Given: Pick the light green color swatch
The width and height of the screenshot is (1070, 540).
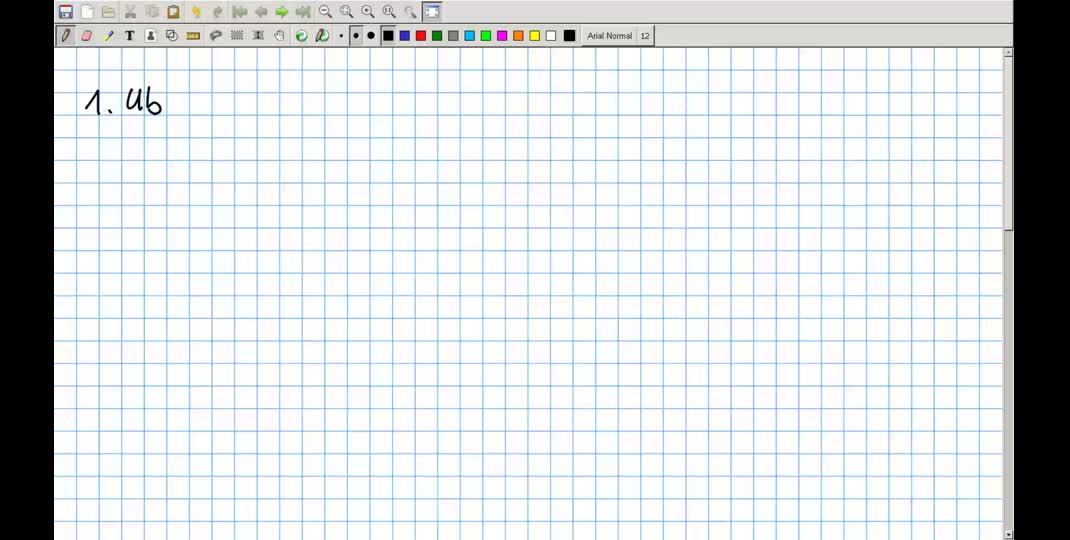Looking at the screenshot, I should pyautogui.click(x=486, y=35).
